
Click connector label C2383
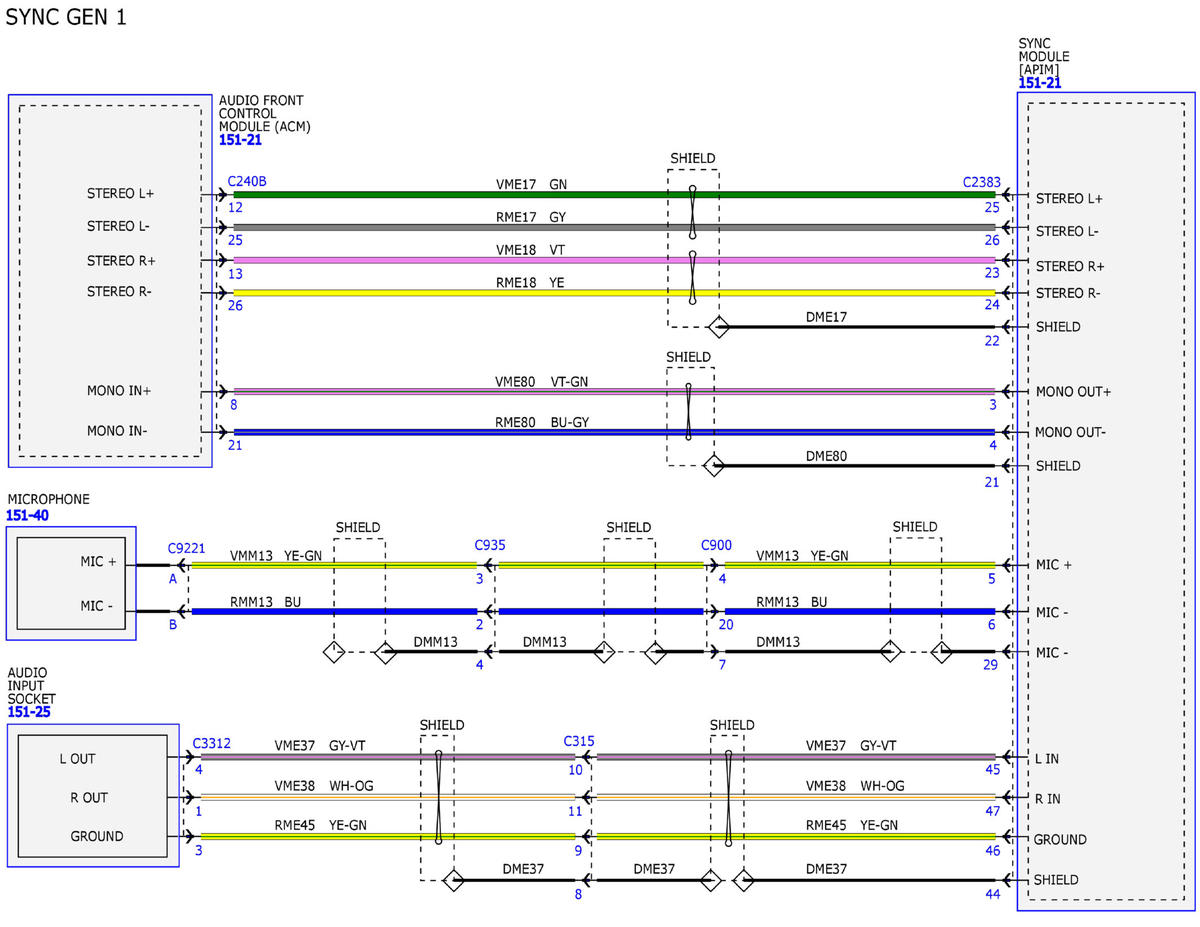click(x=981, y=182)
